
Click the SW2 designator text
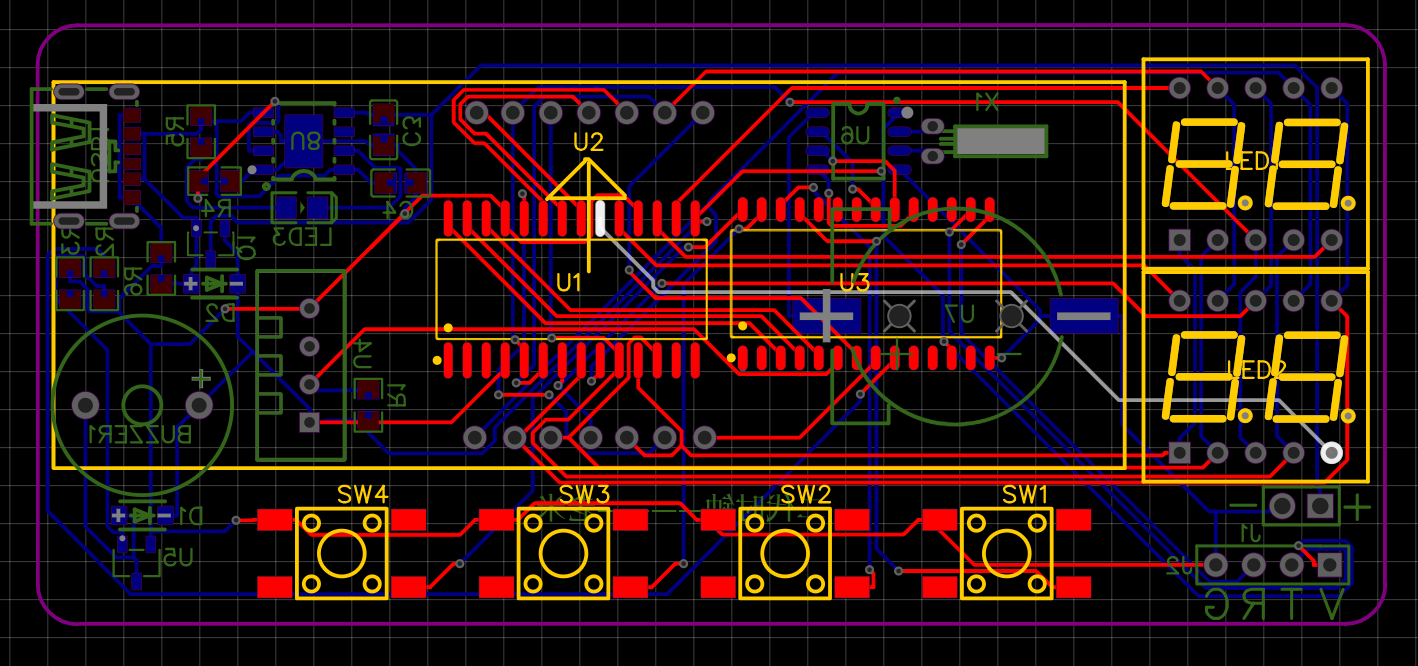806,494
